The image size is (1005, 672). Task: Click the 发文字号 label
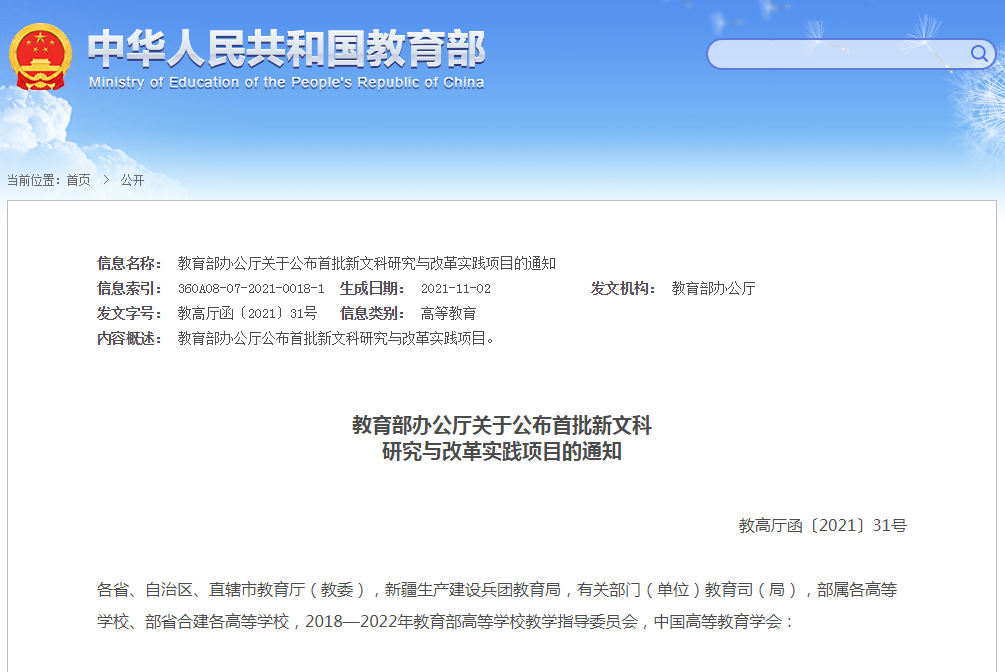(129, 314)
